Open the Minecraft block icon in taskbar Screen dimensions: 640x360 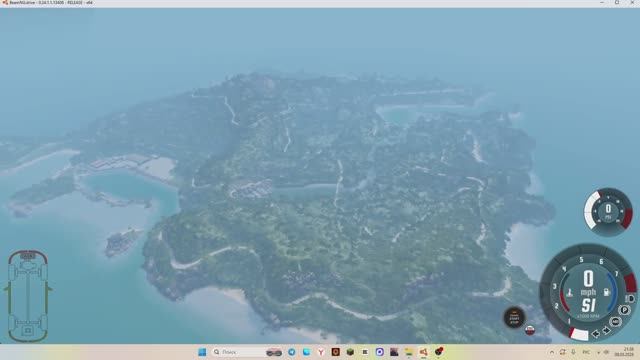pos(350,352)
